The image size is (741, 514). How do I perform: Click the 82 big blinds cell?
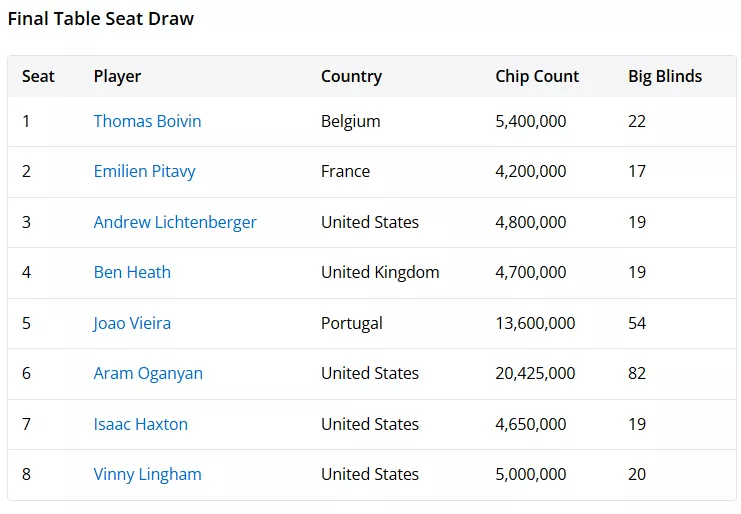click(x=637, y=373)
